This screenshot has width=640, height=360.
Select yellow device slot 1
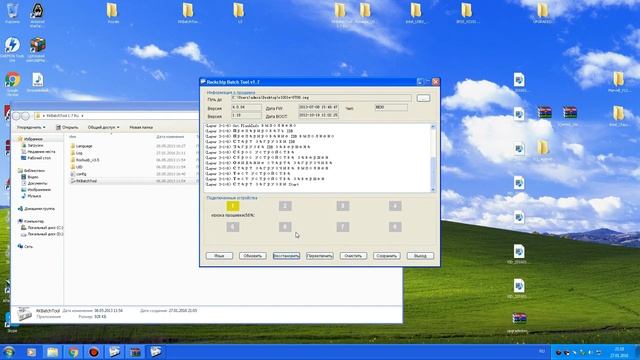pos(233,206)
